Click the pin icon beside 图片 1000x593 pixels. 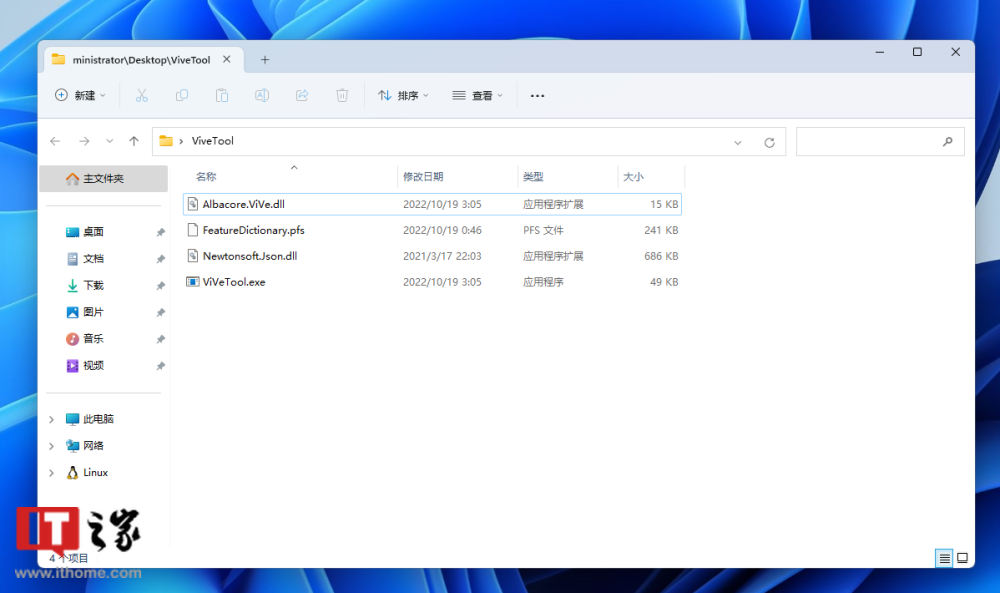tap(161, 312)
